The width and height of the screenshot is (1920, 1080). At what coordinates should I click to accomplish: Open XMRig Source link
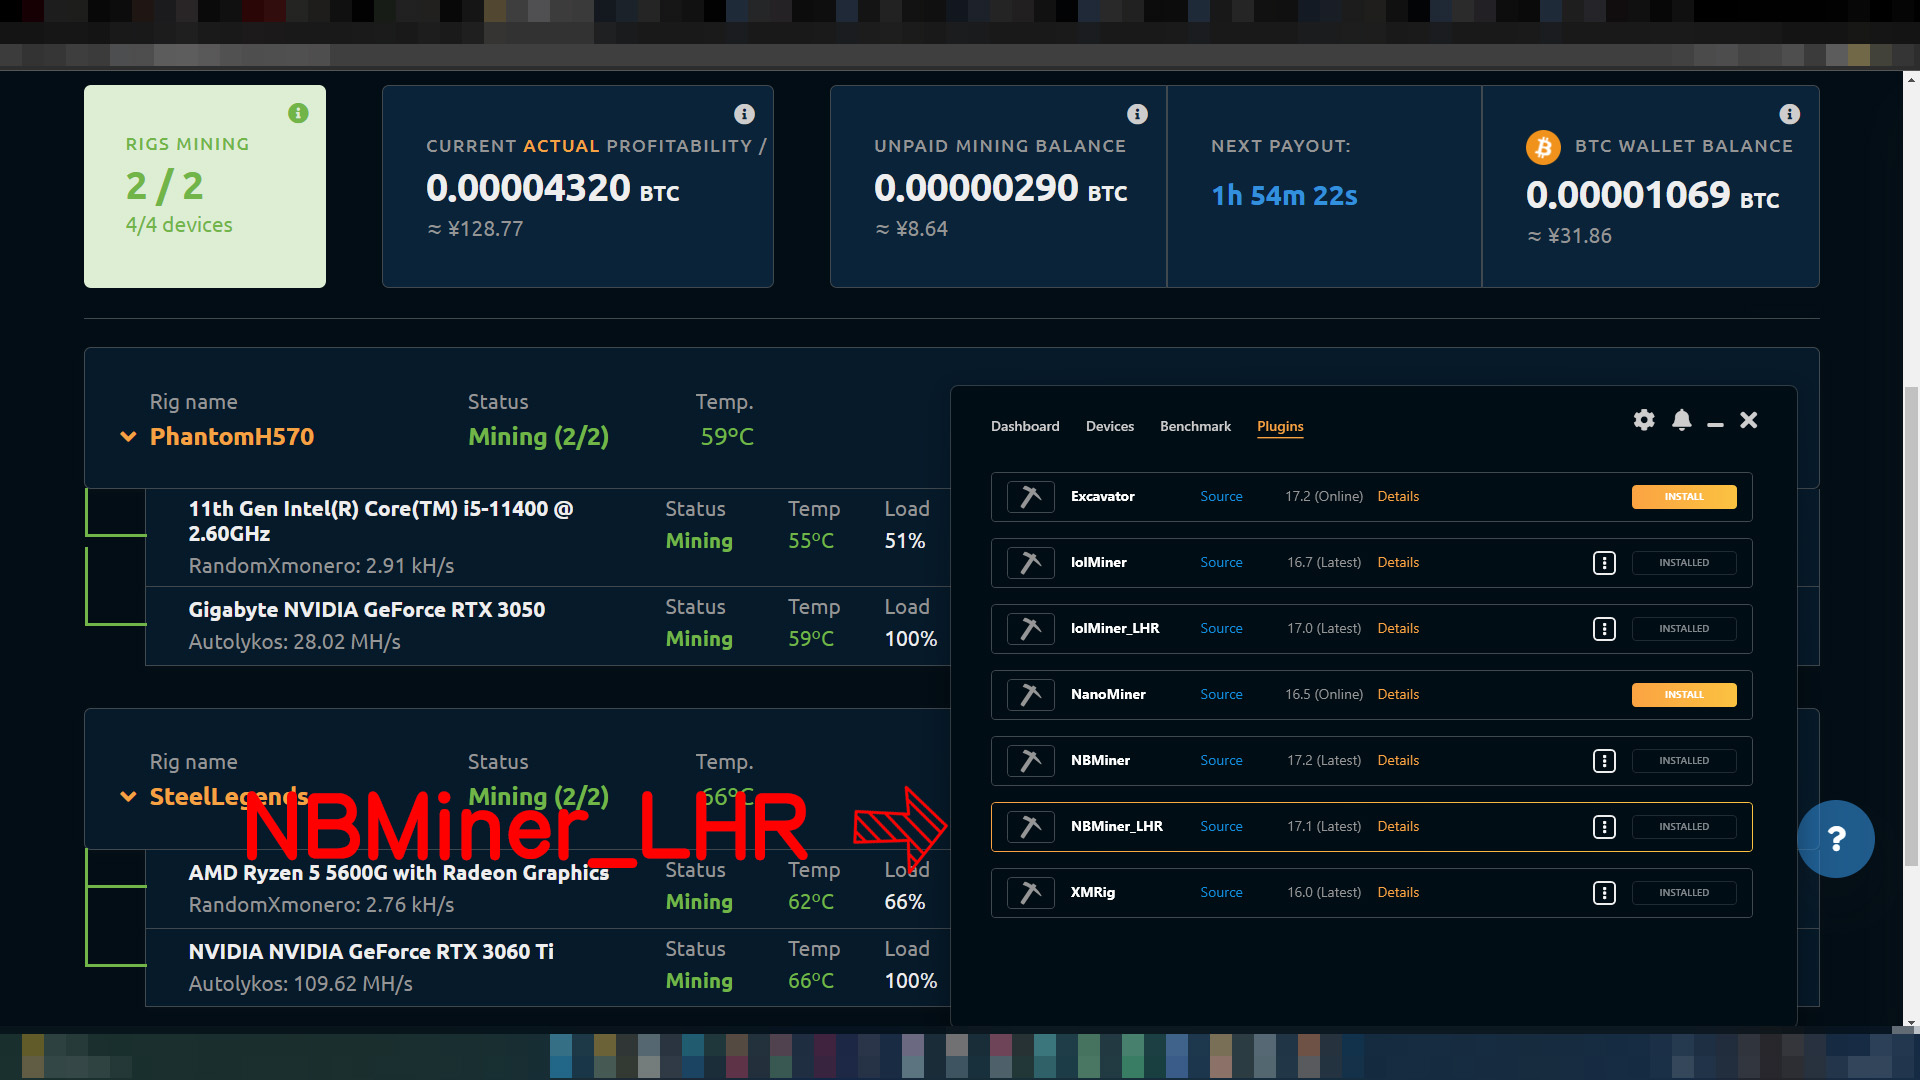[1221, 893]
